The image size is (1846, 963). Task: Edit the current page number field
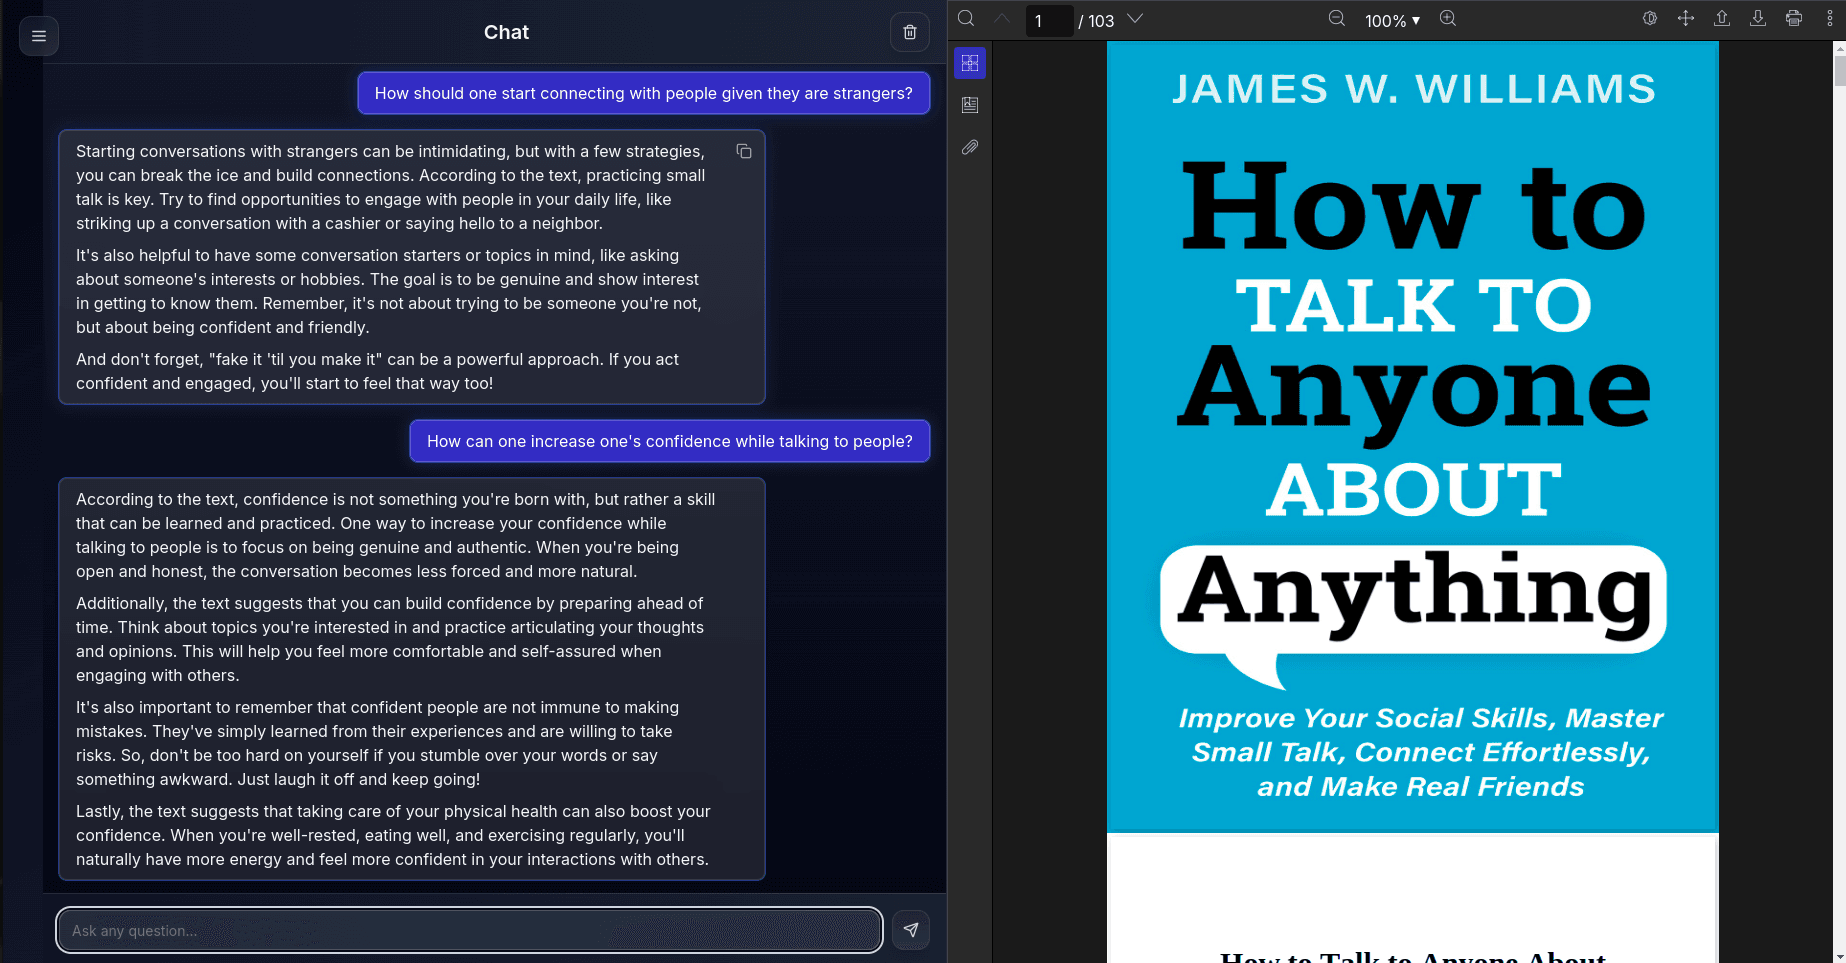(x=1049, y=20)
